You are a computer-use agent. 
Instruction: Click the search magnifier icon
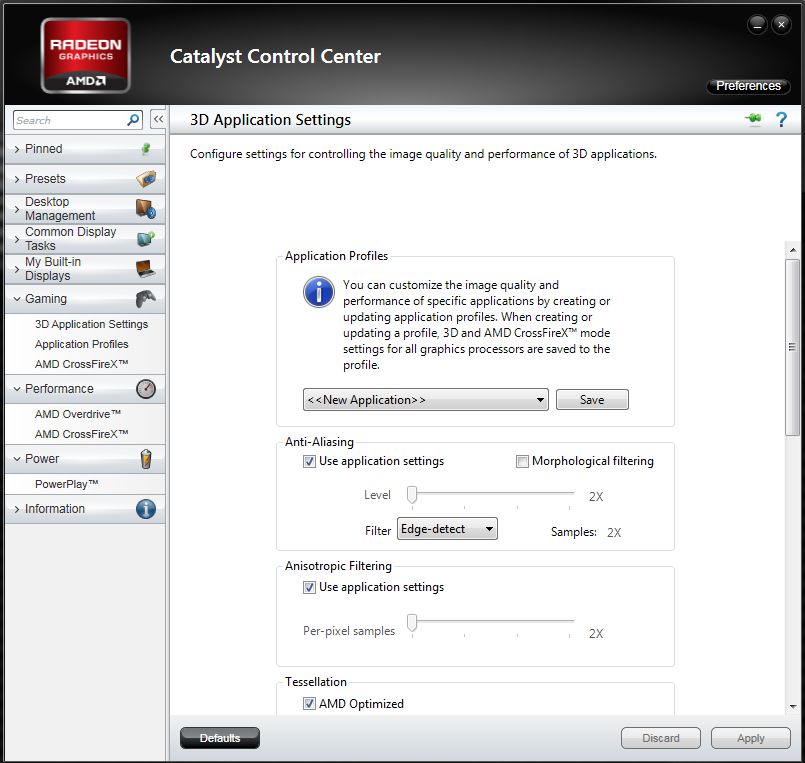coord(133,120)
